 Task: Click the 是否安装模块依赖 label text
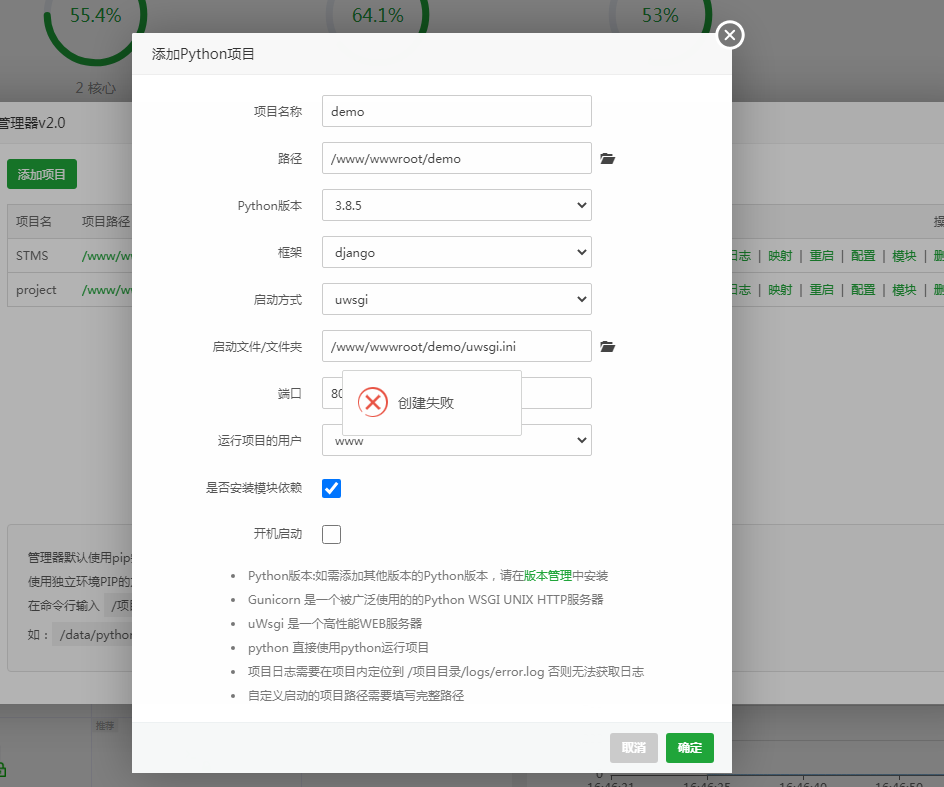[x=253, y=488]
